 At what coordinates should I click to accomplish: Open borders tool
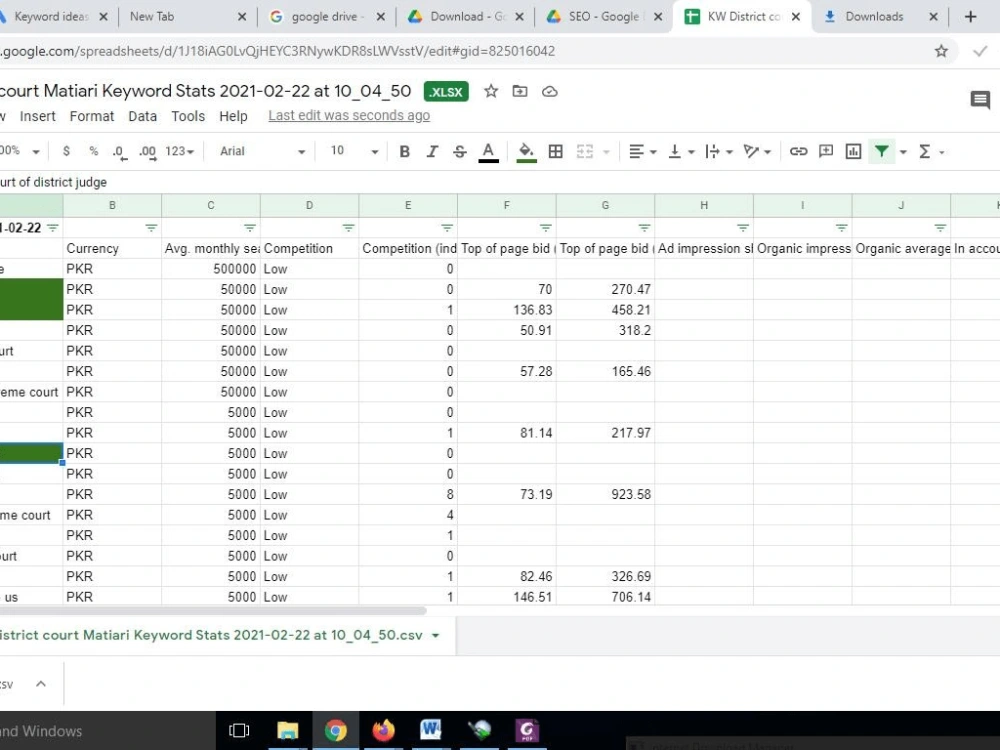click(x=555, y=151)
